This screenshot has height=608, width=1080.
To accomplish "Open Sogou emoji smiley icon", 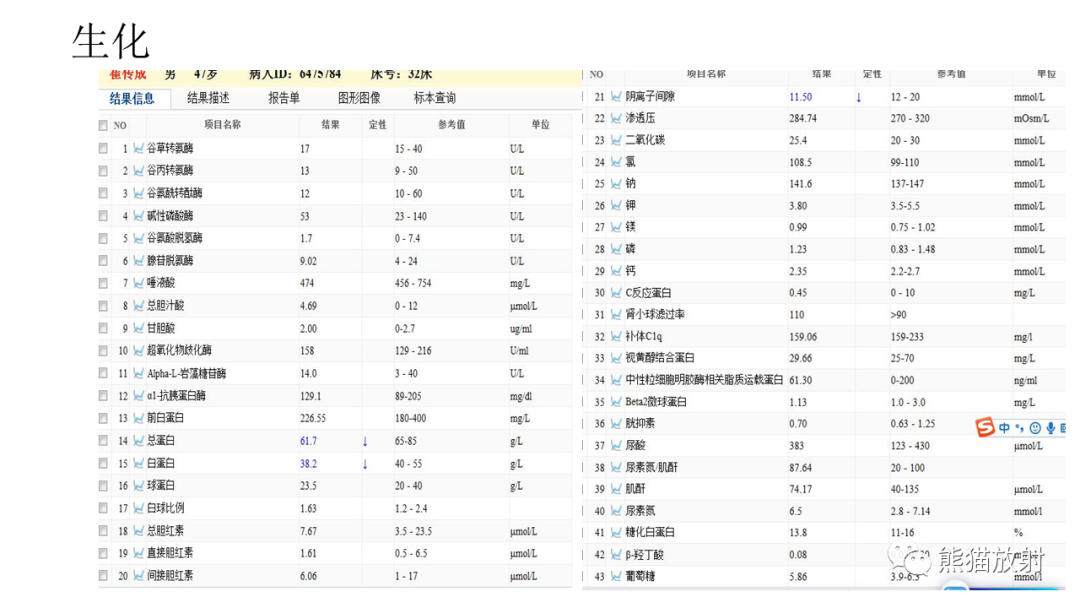I will [x=1035, y=428].
